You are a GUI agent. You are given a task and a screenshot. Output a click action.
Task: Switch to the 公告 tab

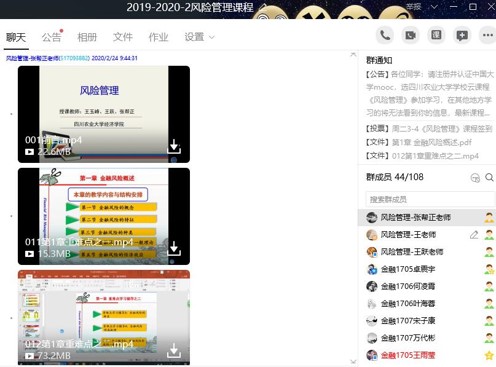click(52, 37)
